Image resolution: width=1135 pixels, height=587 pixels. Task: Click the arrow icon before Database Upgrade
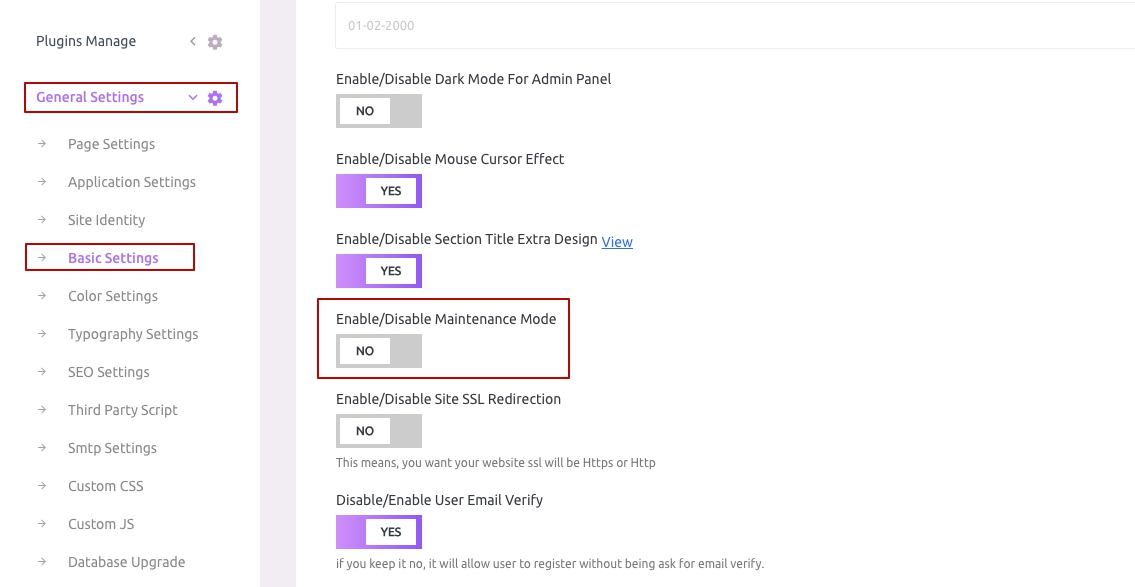click(42, 561)
